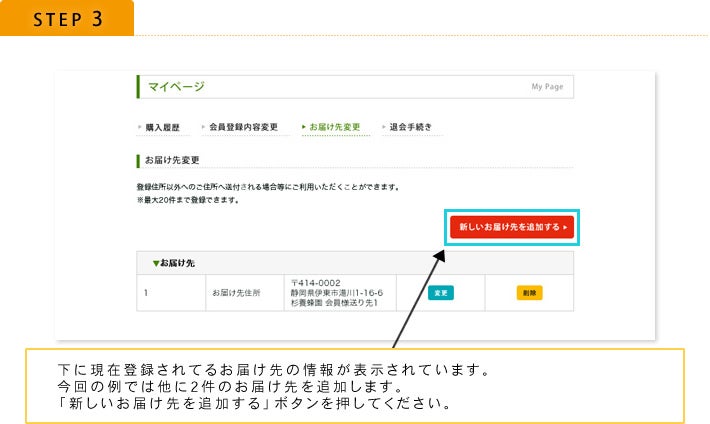
Task: Click the お届け先住所 table cell
Action: click(235, 293)
